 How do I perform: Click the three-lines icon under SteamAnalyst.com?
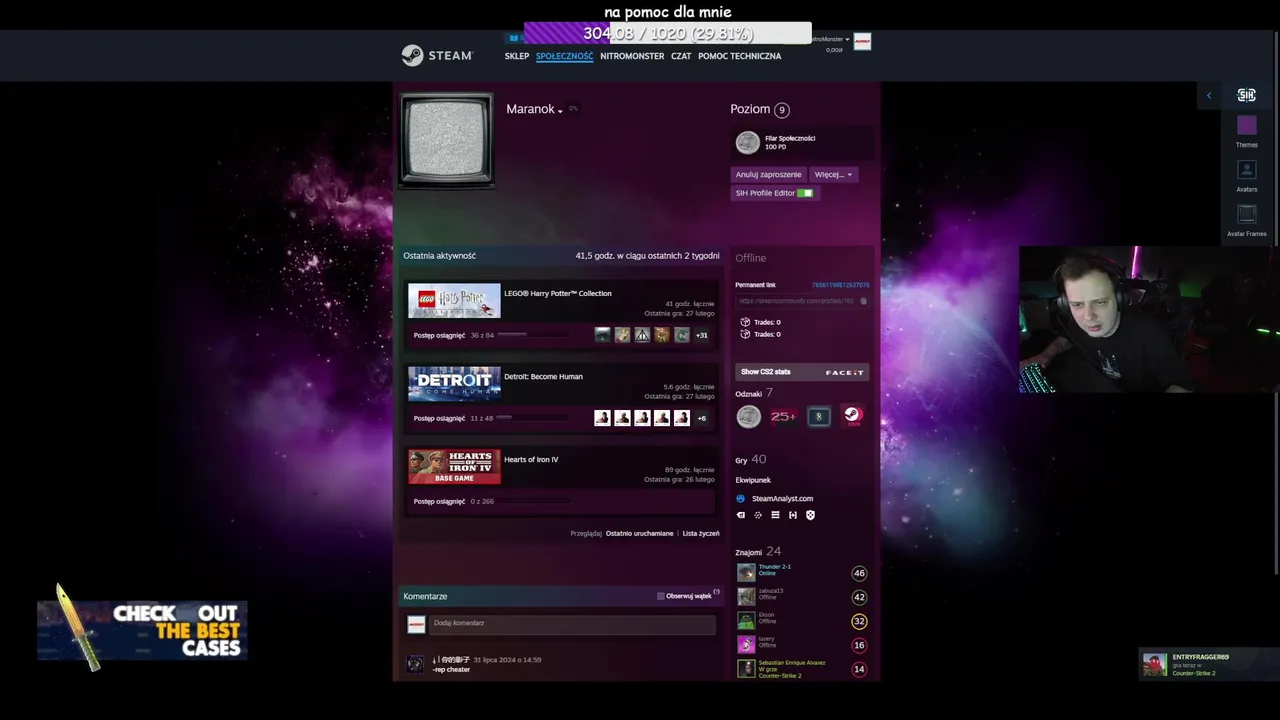775,515
